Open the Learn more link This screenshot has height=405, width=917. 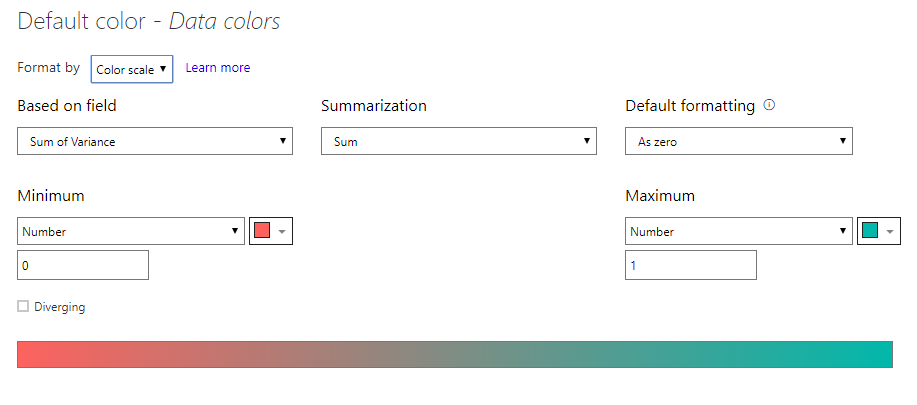[218, 68]
